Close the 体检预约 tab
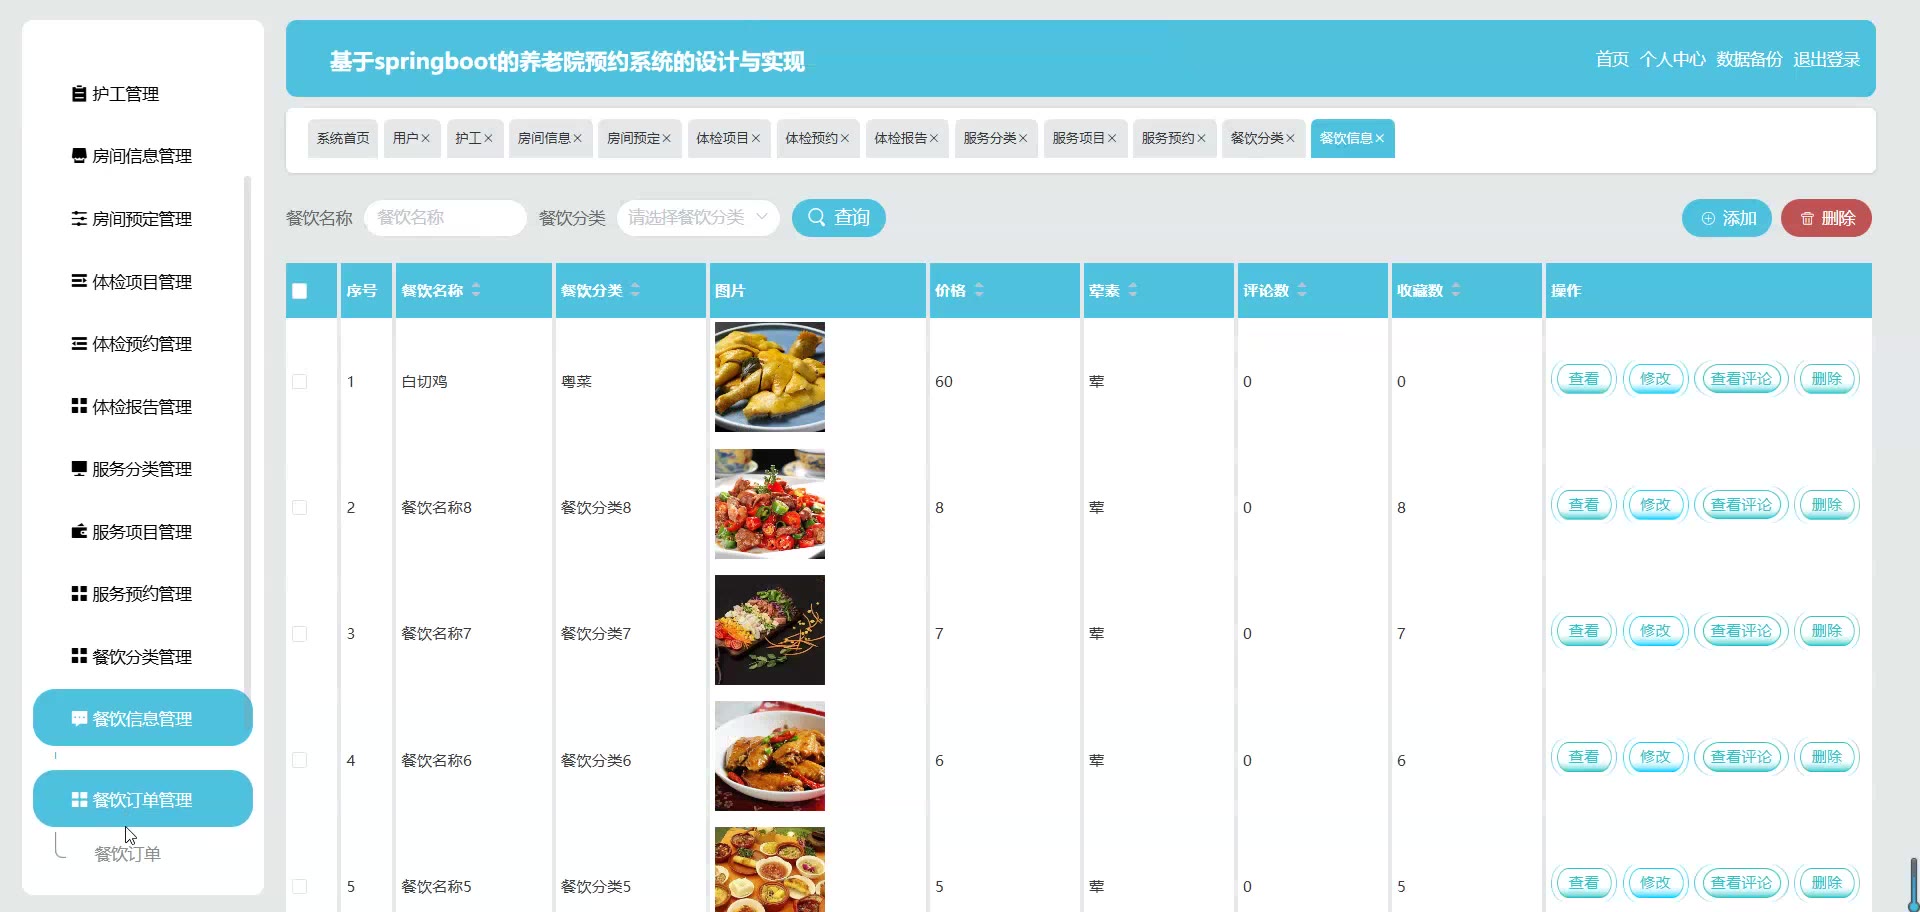This screenshot has height=912, width=1920. [x=845, y=139]
